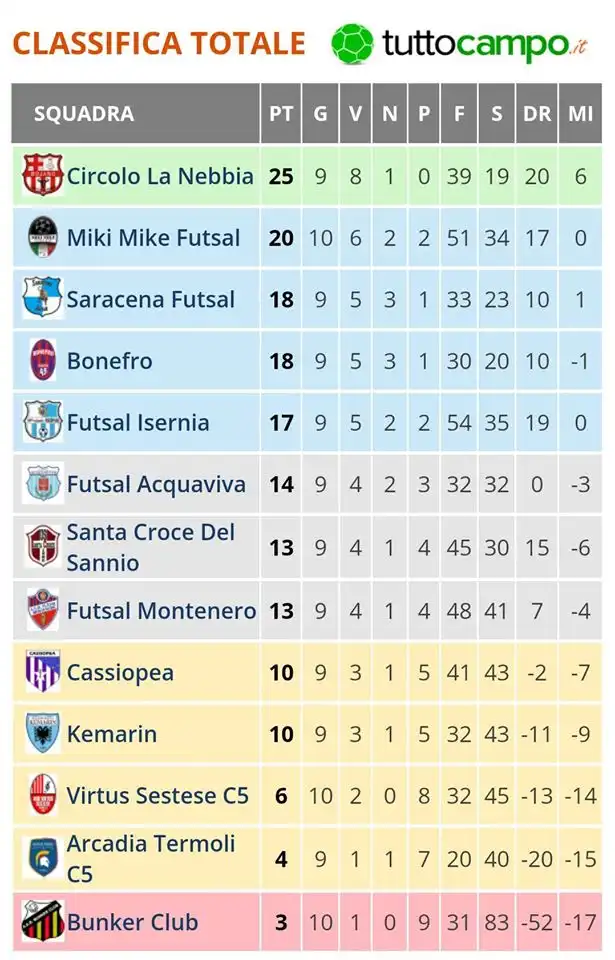Screen dimensions: 615x960
Task: Click the Bonefro club crest
Action: [43, 360]
